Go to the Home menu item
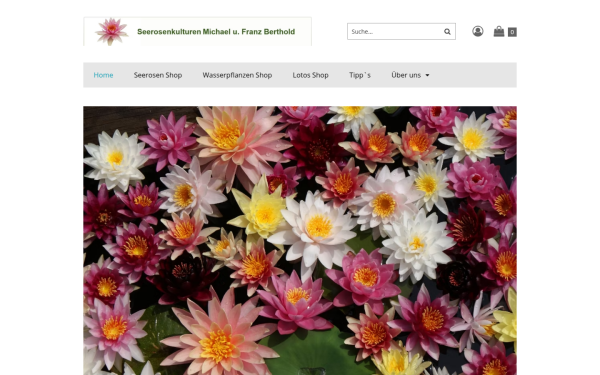Viewport: 600px width, 375px height. tap(103, 75)
